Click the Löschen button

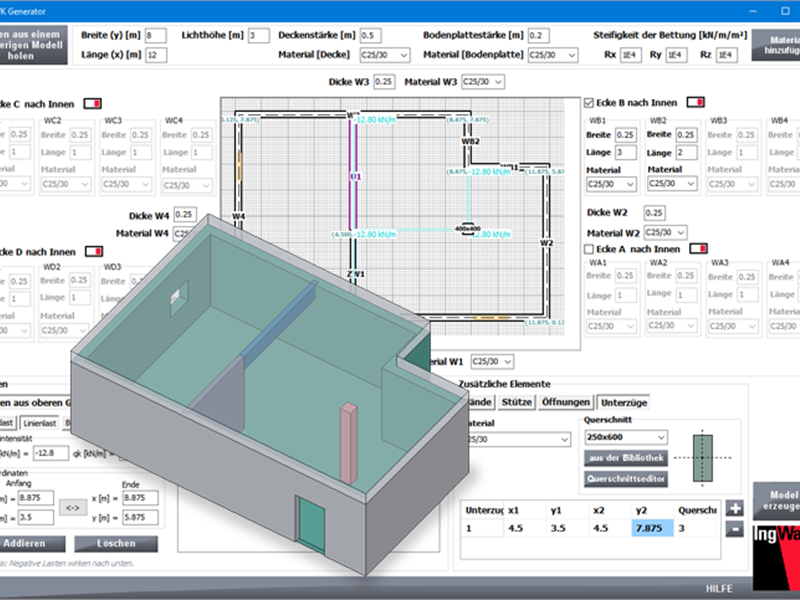[116, 543]
